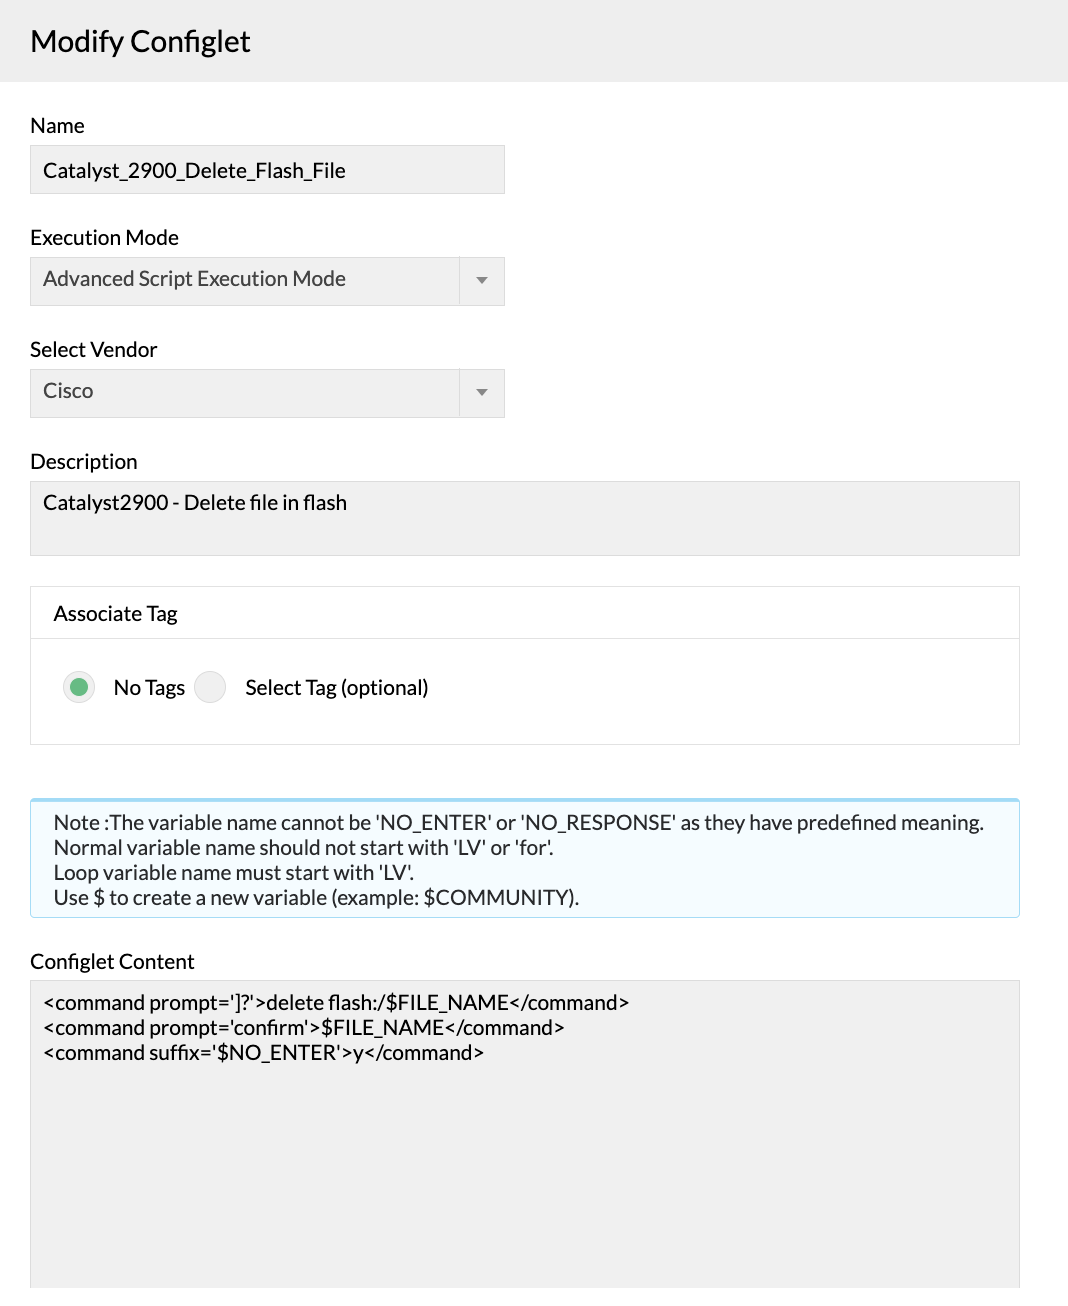Click the $NO_ENTER command line in content

(x=264, y=1053)
